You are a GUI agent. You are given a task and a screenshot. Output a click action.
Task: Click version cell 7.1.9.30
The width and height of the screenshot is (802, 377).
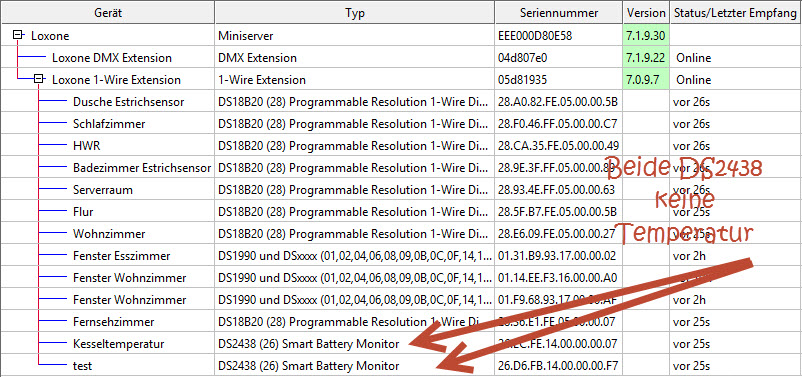645,36
